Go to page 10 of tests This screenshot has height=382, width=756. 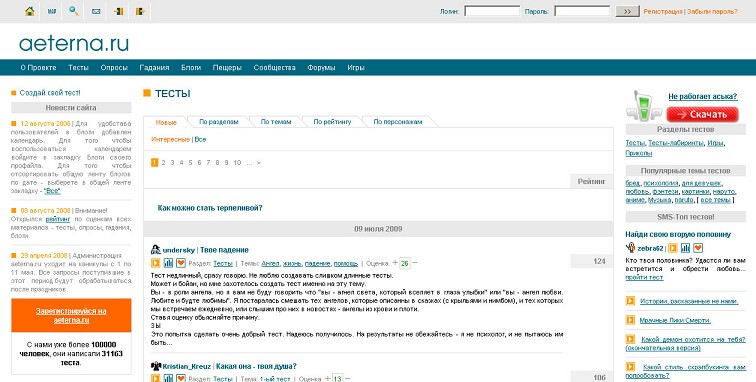pyautogui.click(x=237, y=163)
